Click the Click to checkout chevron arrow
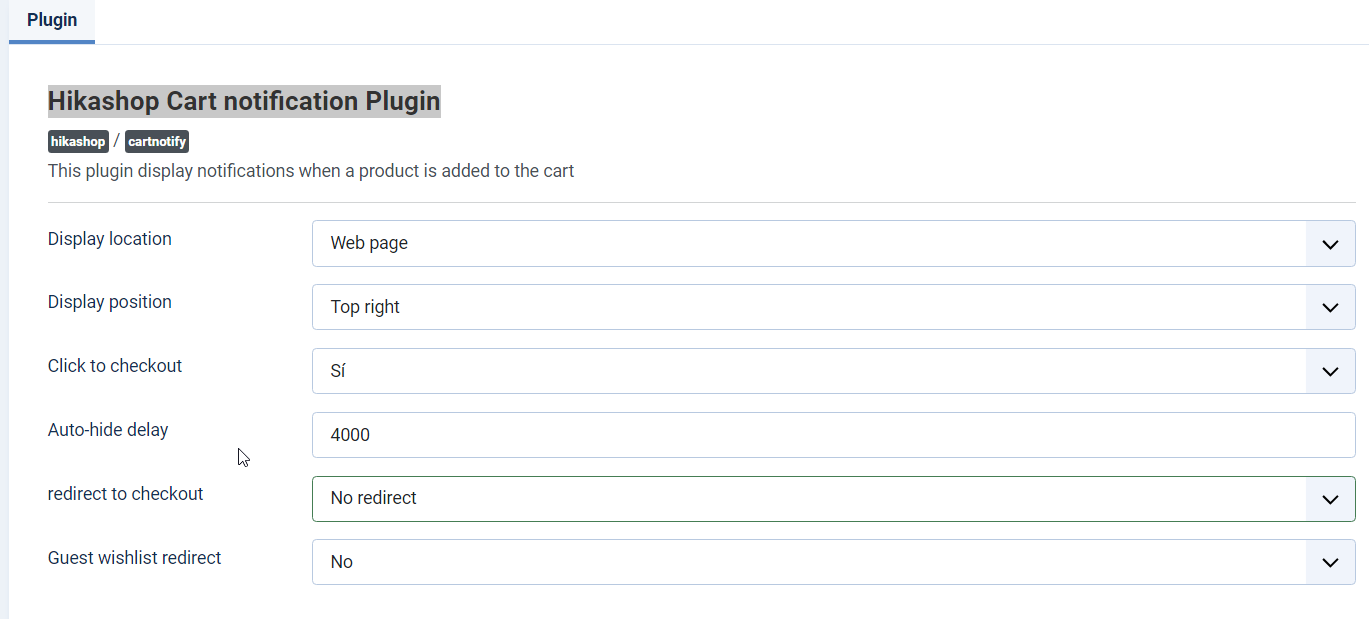 pos(1330,371)
